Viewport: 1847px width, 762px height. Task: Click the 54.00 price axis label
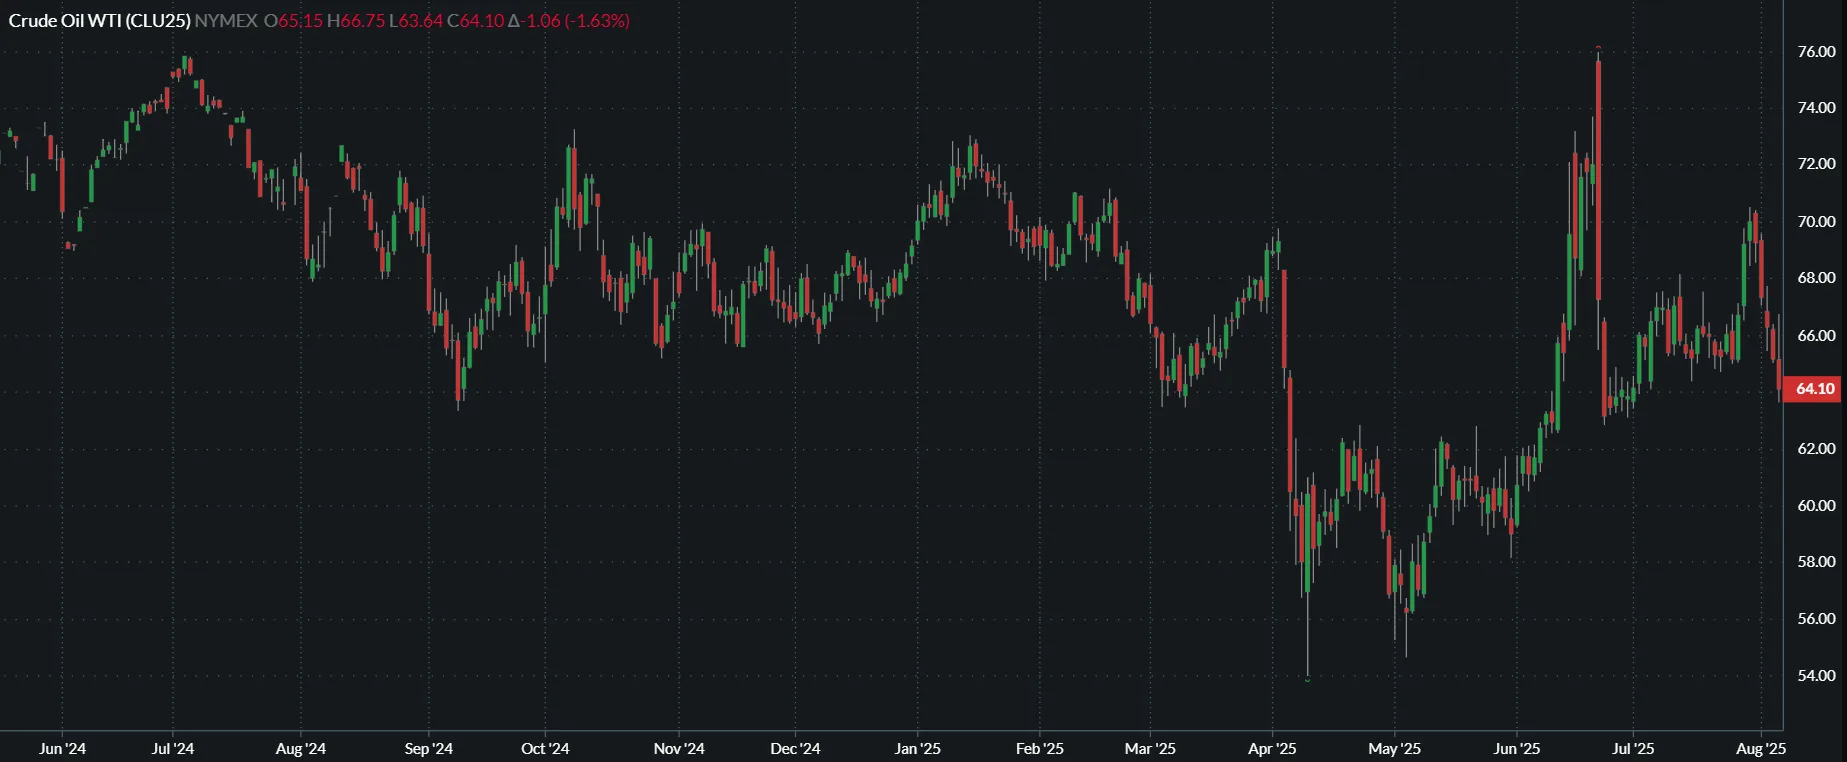[x=1816, y=676]
